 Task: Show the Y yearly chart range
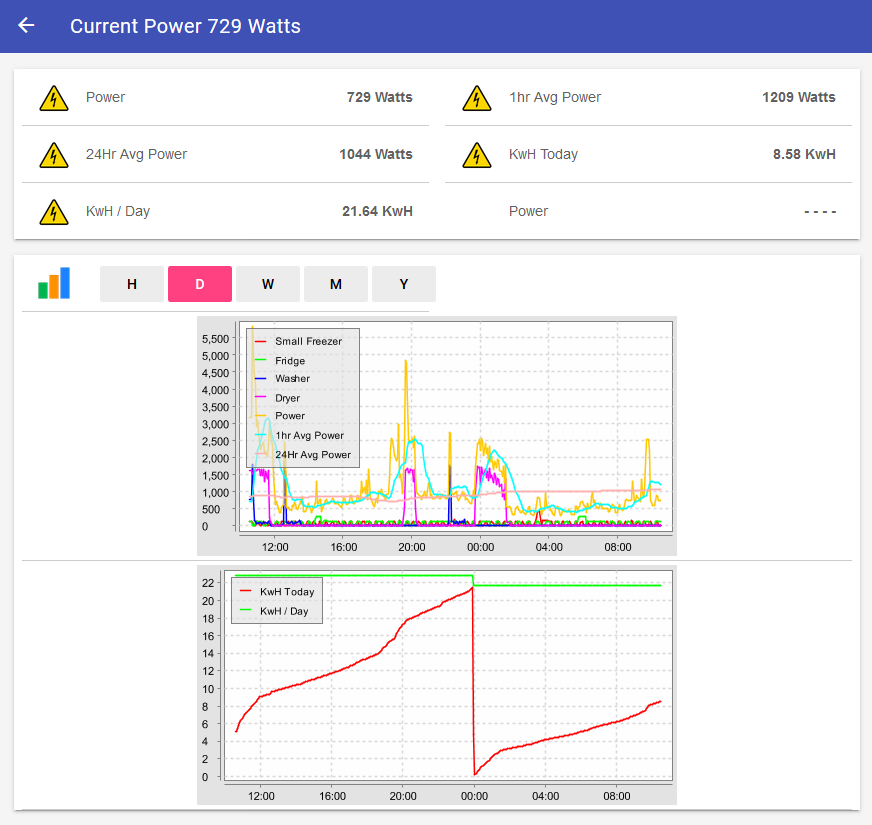click(404, 284)
